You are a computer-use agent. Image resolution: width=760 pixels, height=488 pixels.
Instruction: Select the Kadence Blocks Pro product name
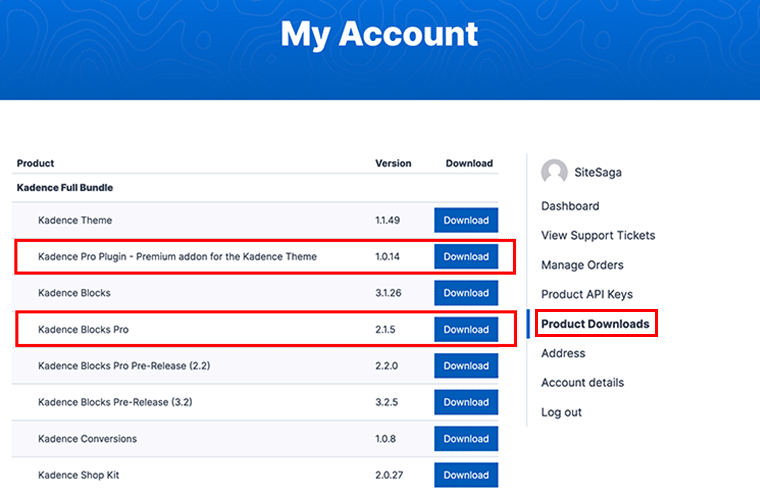coord(83,330)
